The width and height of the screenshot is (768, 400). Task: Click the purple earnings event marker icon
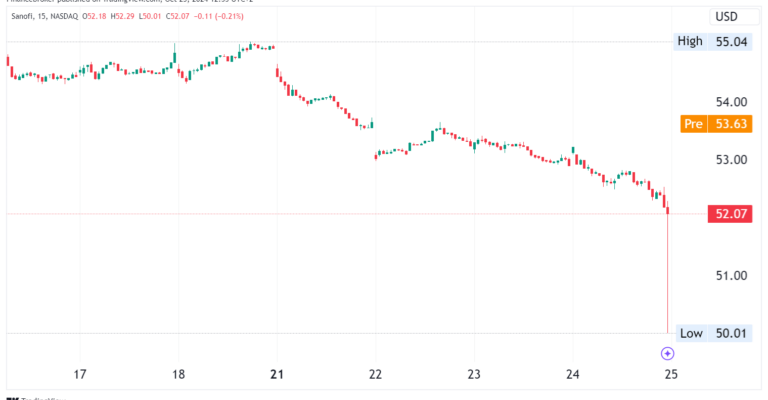pos(667,353)
